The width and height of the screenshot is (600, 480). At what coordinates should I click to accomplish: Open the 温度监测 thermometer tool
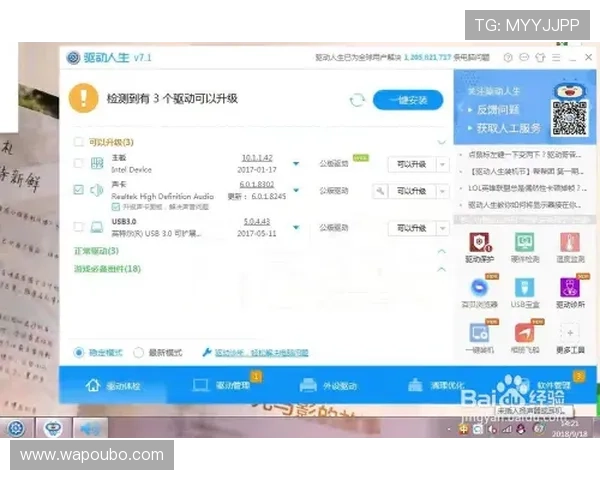click(570, 242)
